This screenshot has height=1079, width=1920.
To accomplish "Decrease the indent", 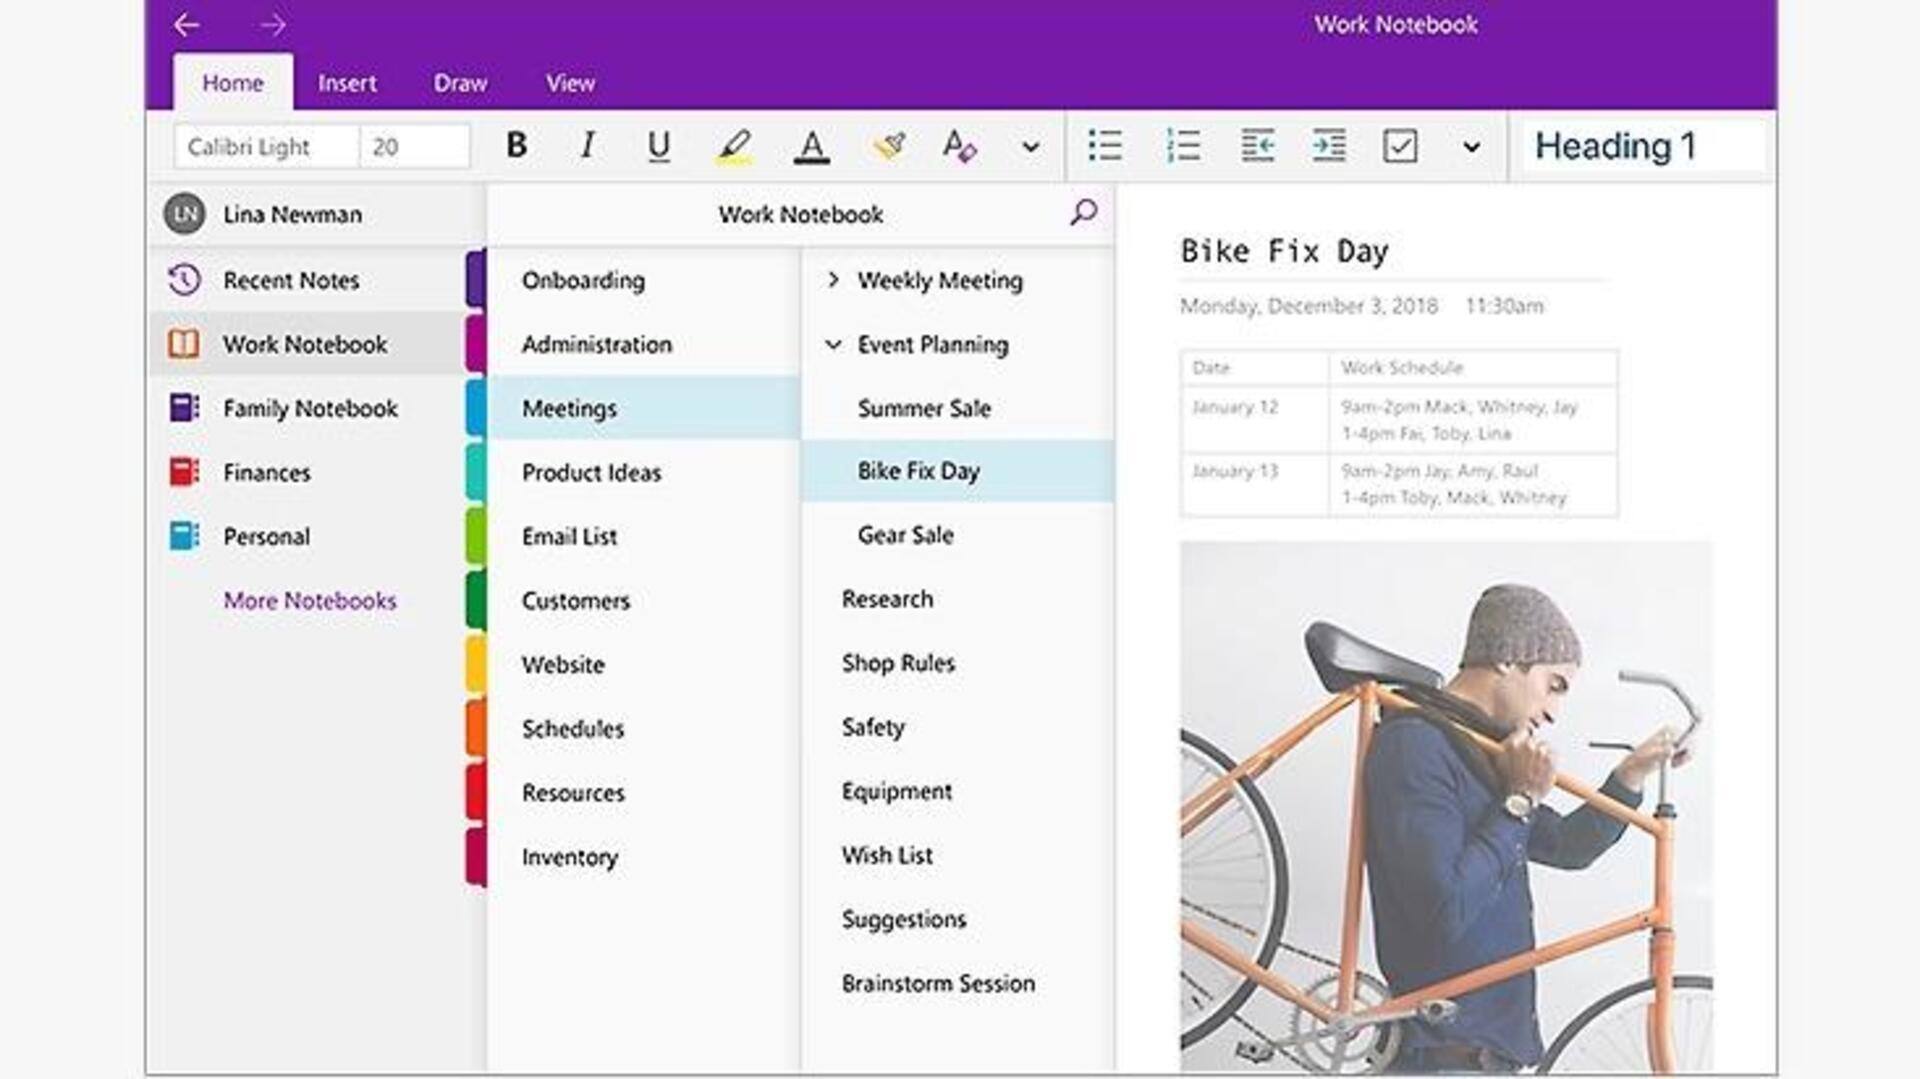I will (x=1257, y=146).
